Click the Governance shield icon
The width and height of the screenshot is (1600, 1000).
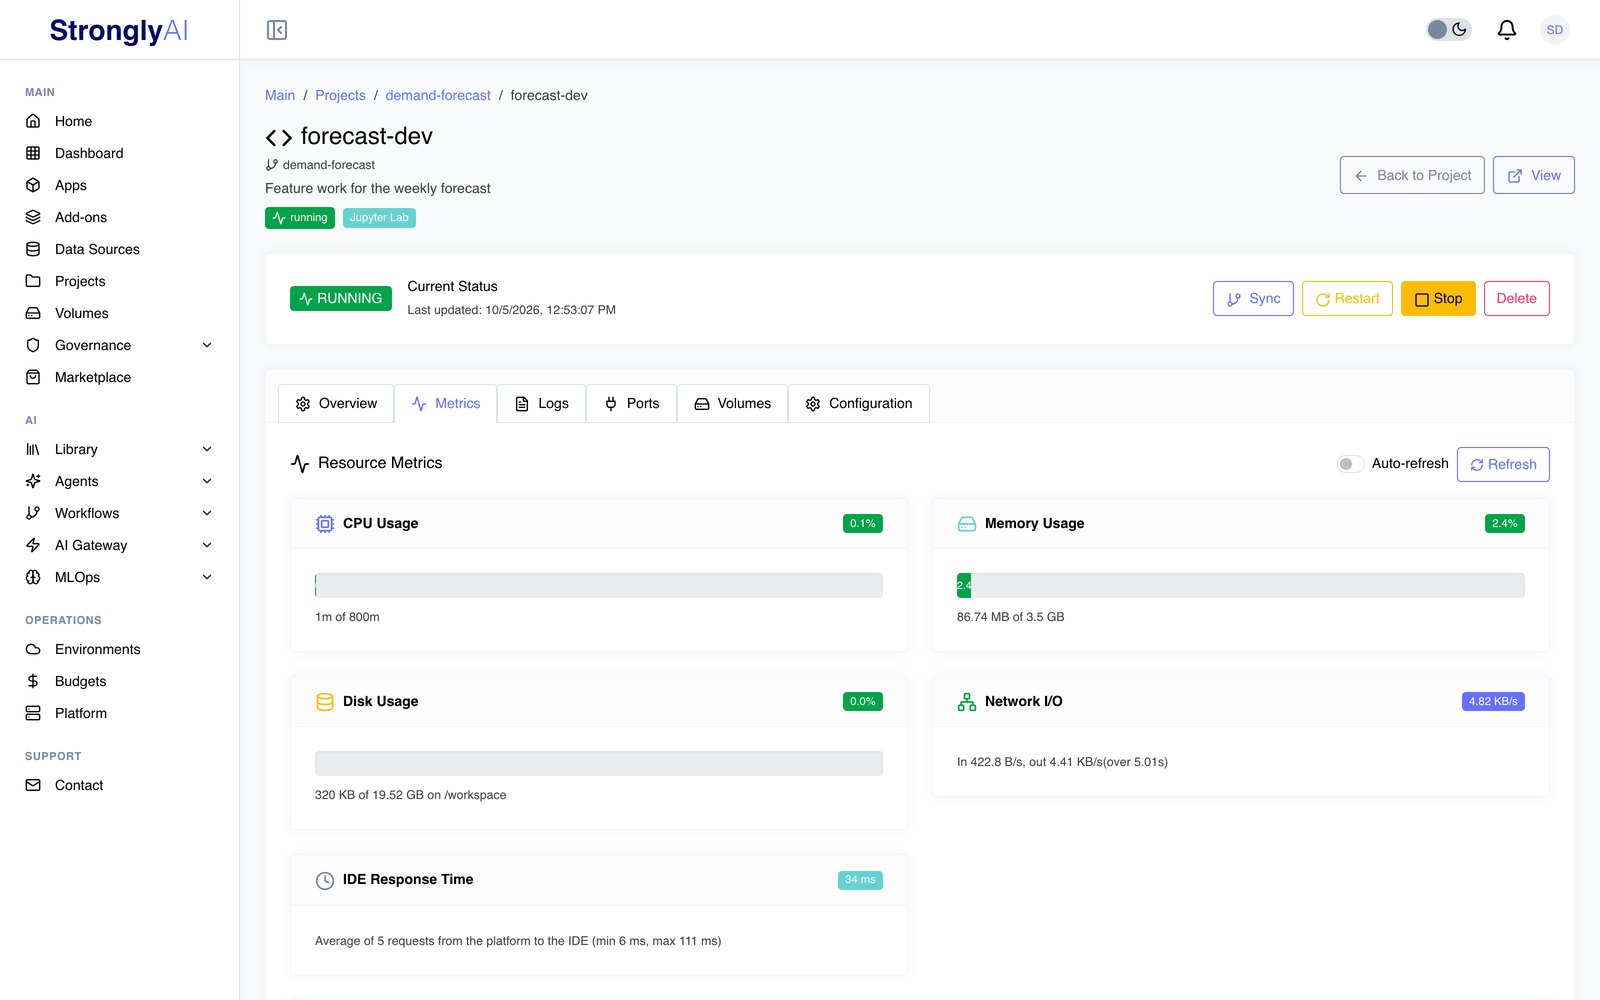33,345
